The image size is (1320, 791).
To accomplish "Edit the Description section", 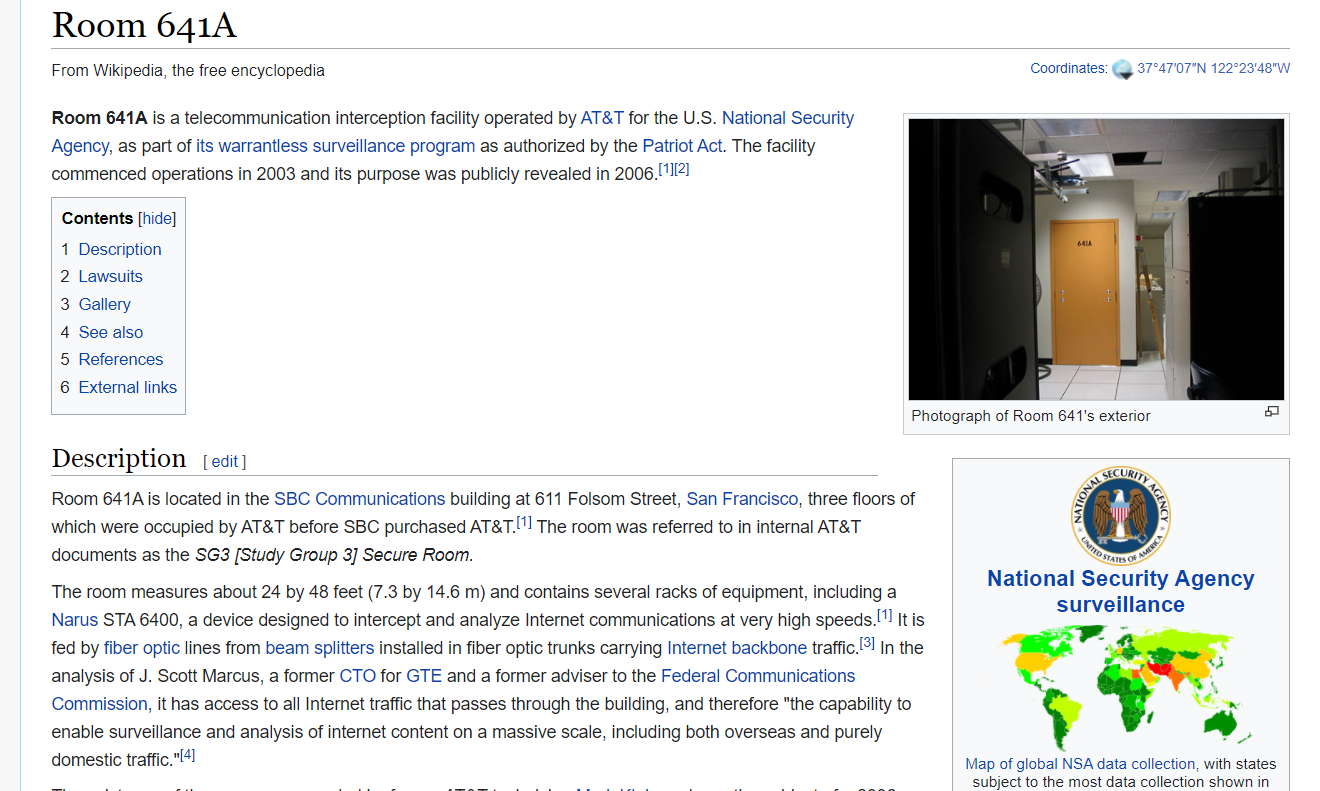I will click(225, 461).
